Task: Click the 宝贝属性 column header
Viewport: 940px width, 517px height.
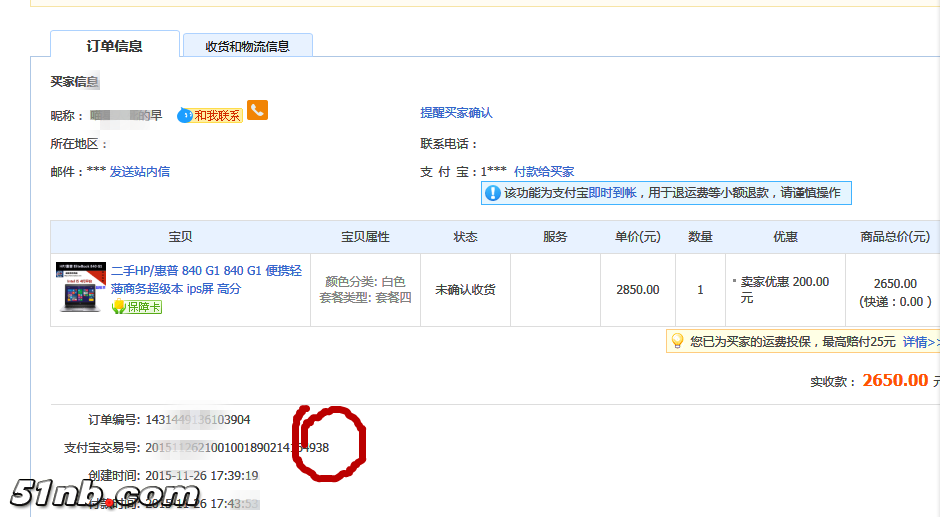Action: (x=365, y=237)
